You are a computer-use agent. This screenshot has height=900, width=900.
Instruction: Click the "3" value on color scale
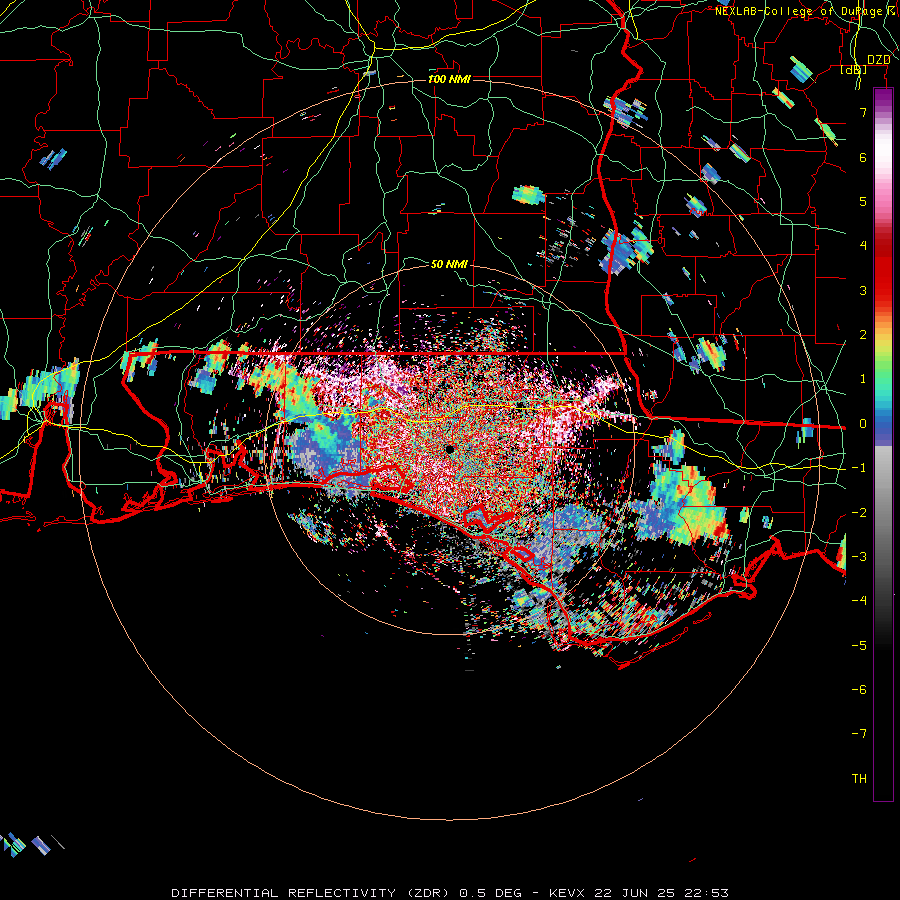pos(863,290)
